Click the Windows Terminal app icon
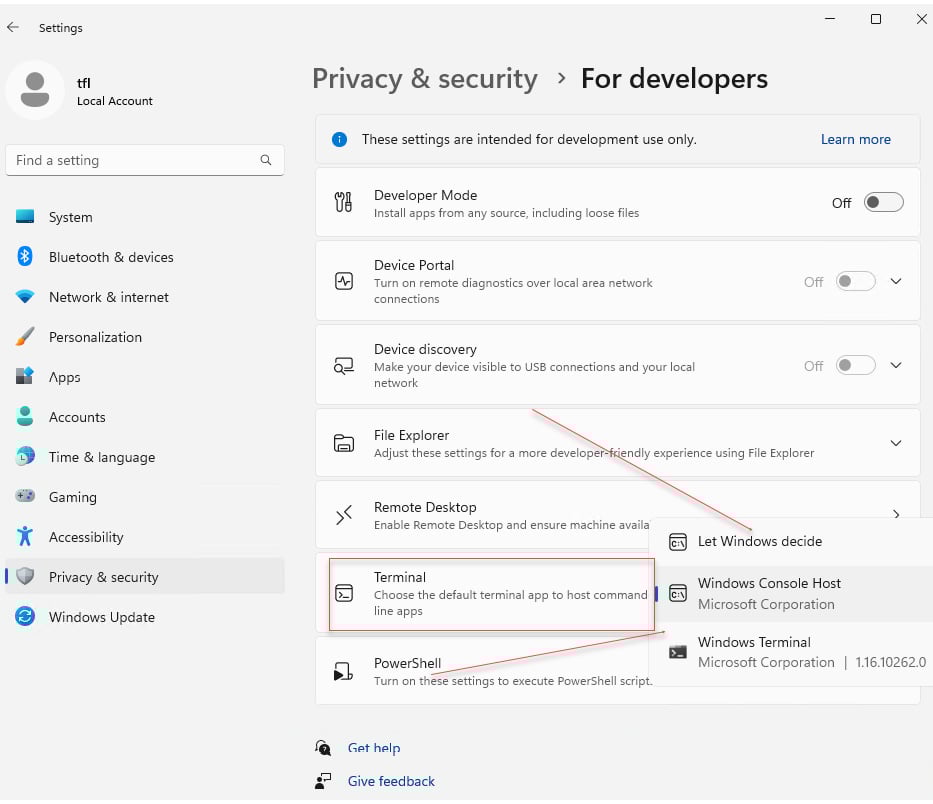This screenshot has width=933, height=804. click(x=678, y=652)
